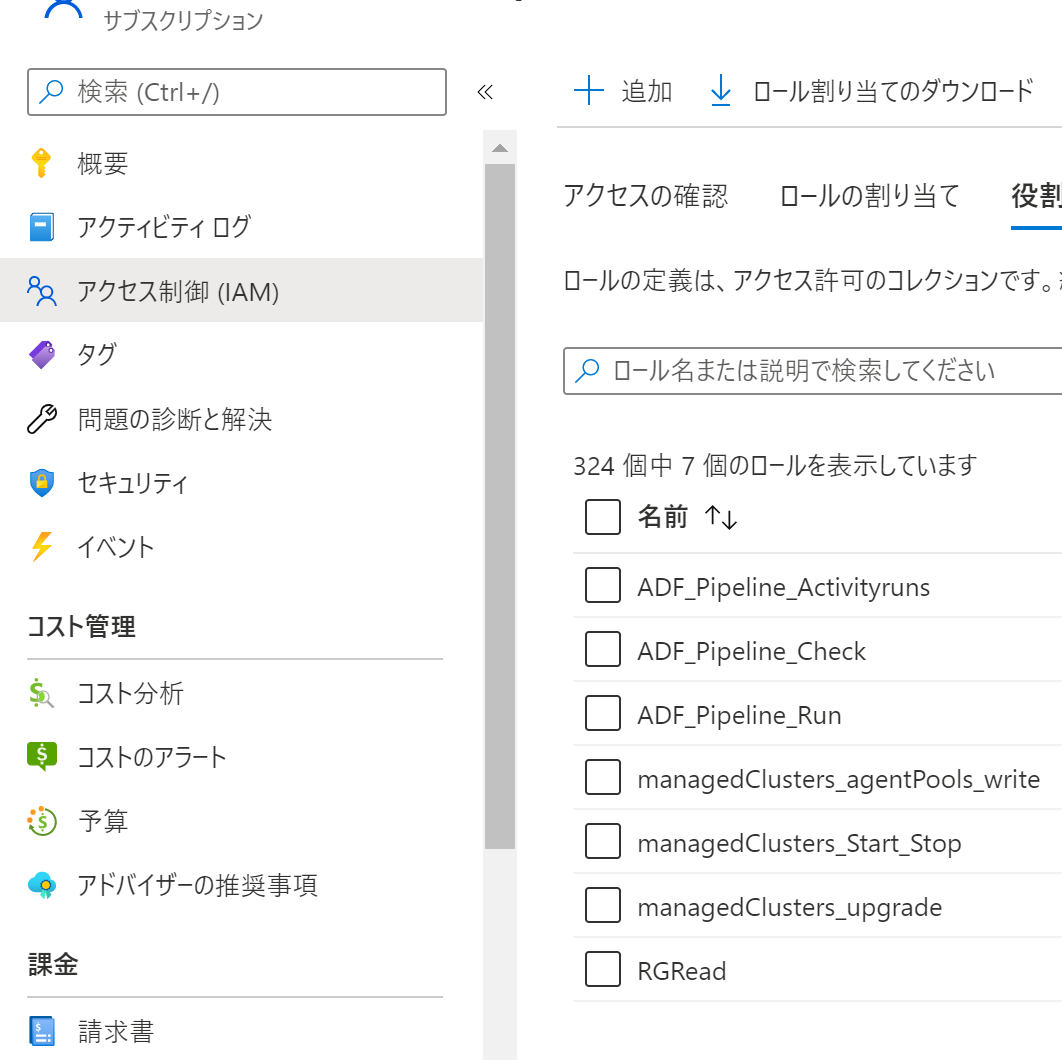This screenshot has width=1062, height=1060.
Task: Click the 追加 button
Action: pos(623,91)
